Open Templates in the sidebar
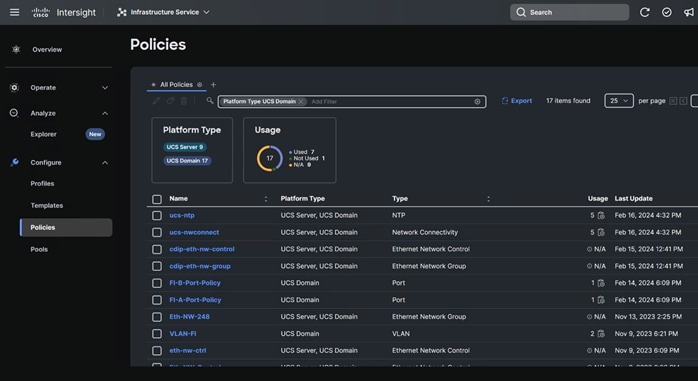 [x=47, y=206]
